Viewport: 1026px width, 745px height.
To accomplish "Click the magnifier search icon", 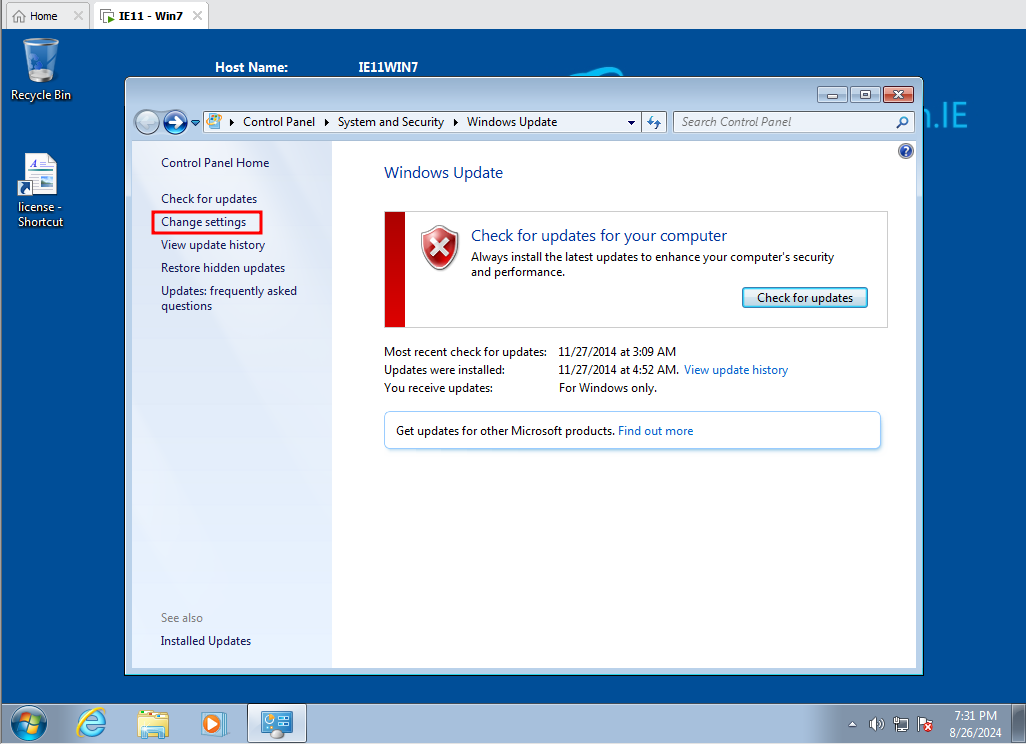I will pyautogui.click(x=902, y=122).
